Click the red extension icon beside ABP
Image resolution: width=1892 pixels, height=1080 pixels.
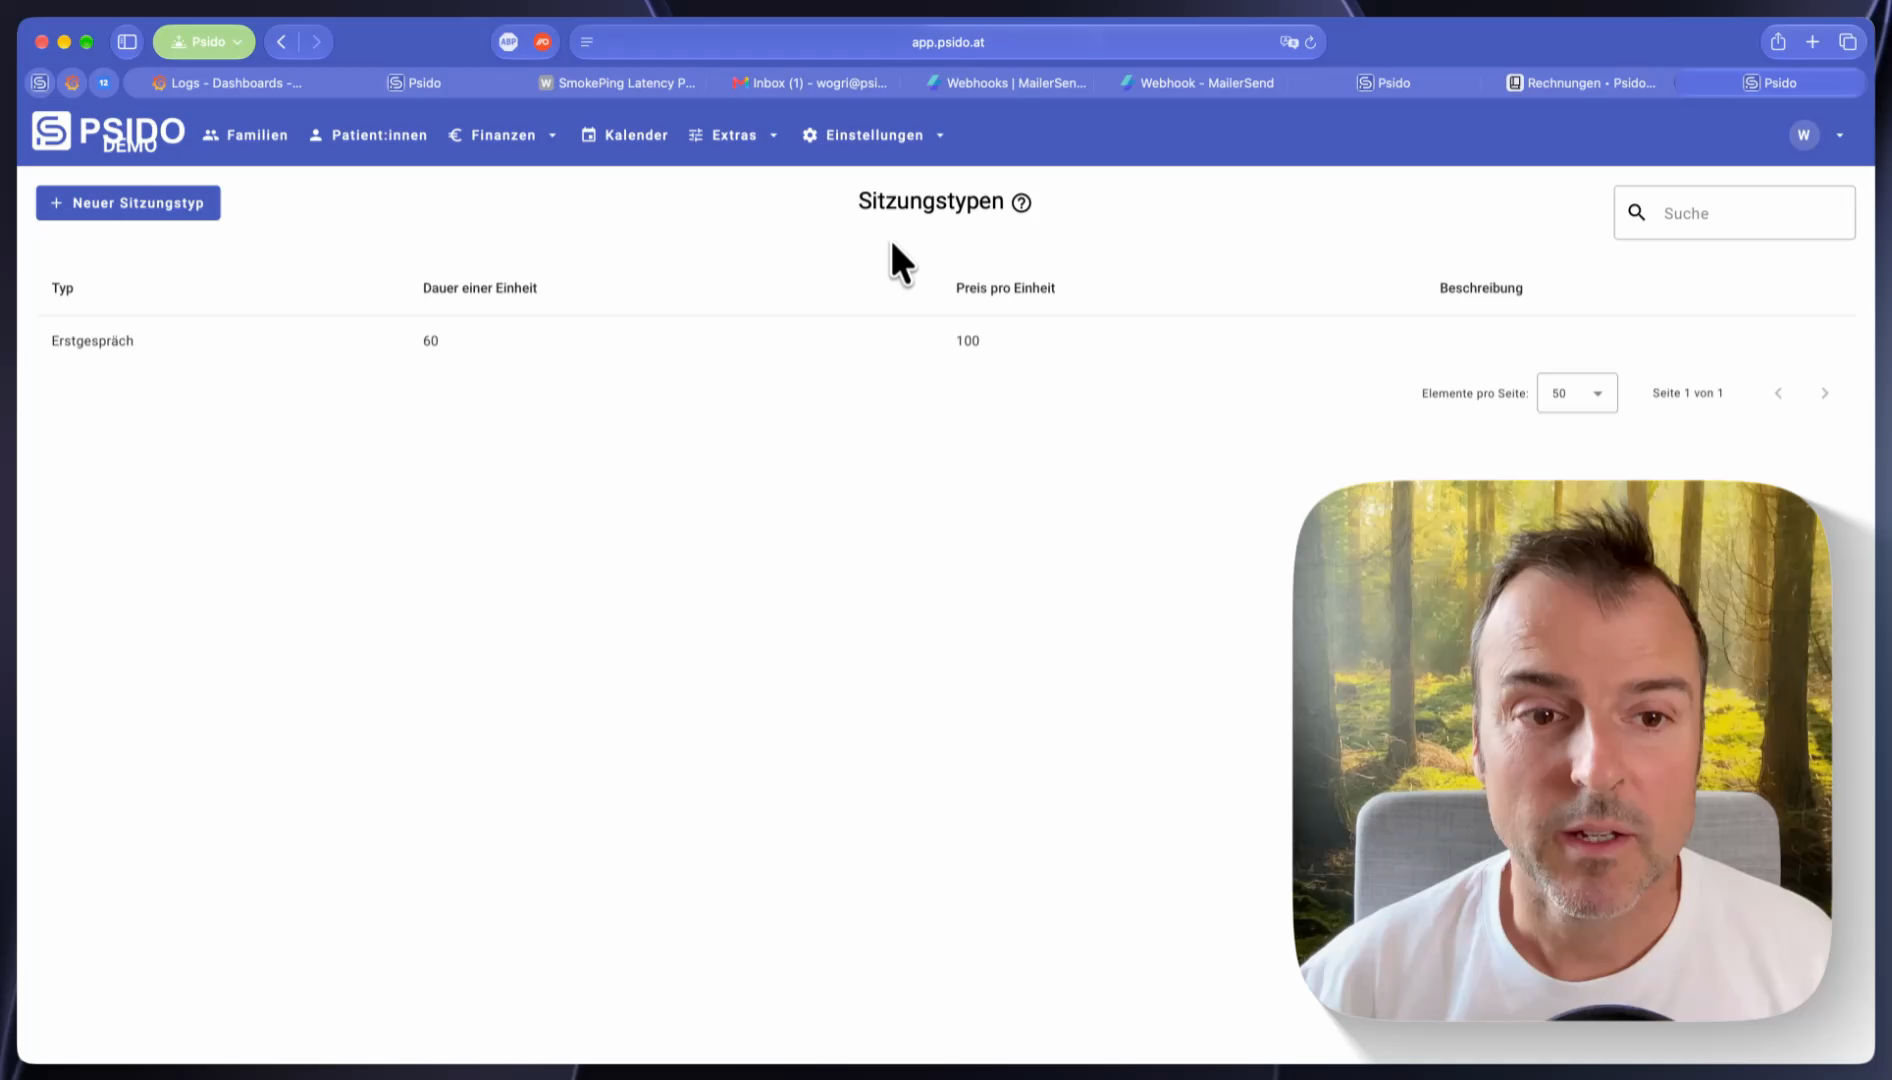tap(543, 42)
